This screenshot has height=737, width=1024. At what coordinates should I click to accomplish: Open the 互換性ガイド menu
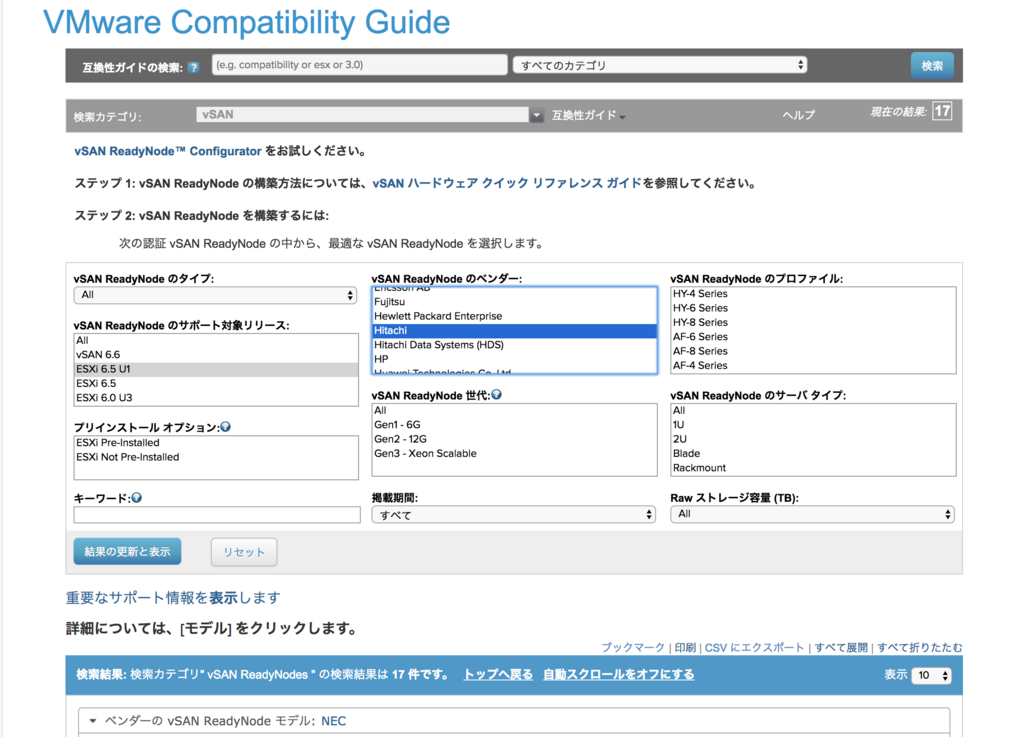click(588, 115)
